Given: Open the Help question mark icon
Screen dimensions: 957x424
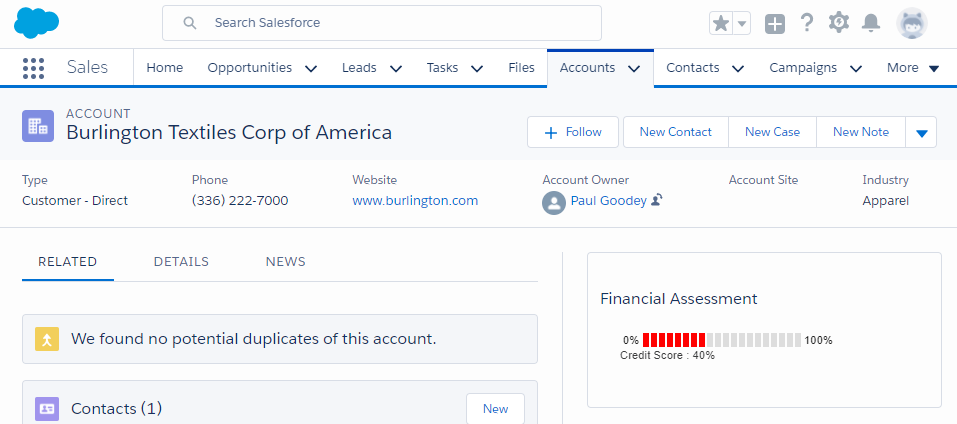Looking at the screenshot, I should pos(807,23).
